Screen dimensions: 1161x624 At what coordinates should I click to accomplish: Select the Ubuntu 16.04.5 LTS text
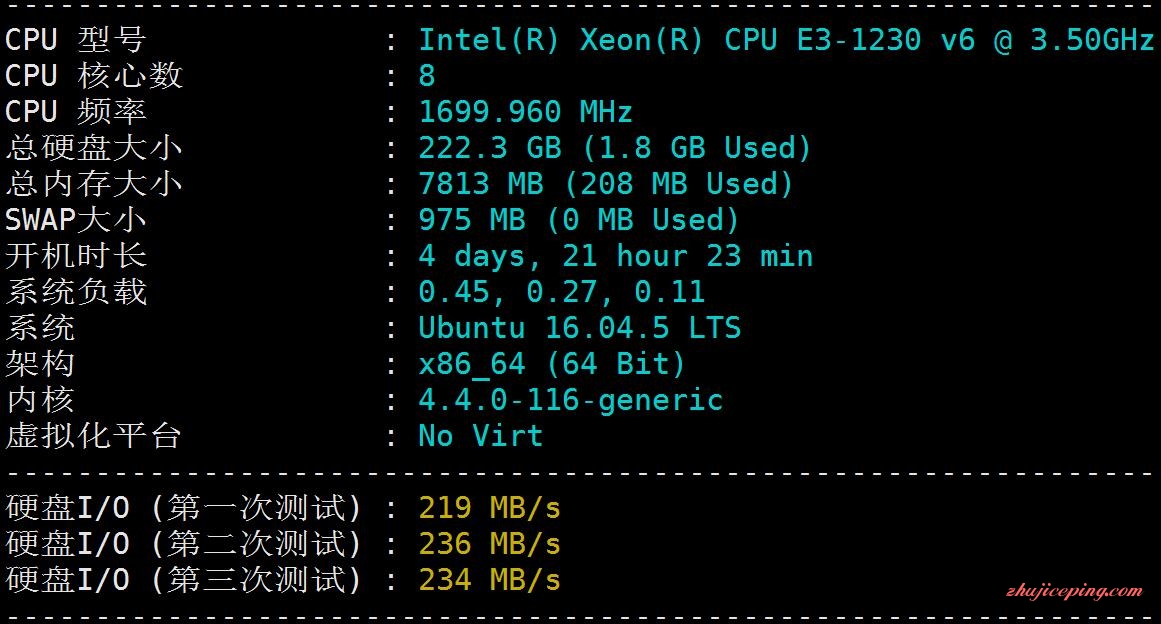580,328
